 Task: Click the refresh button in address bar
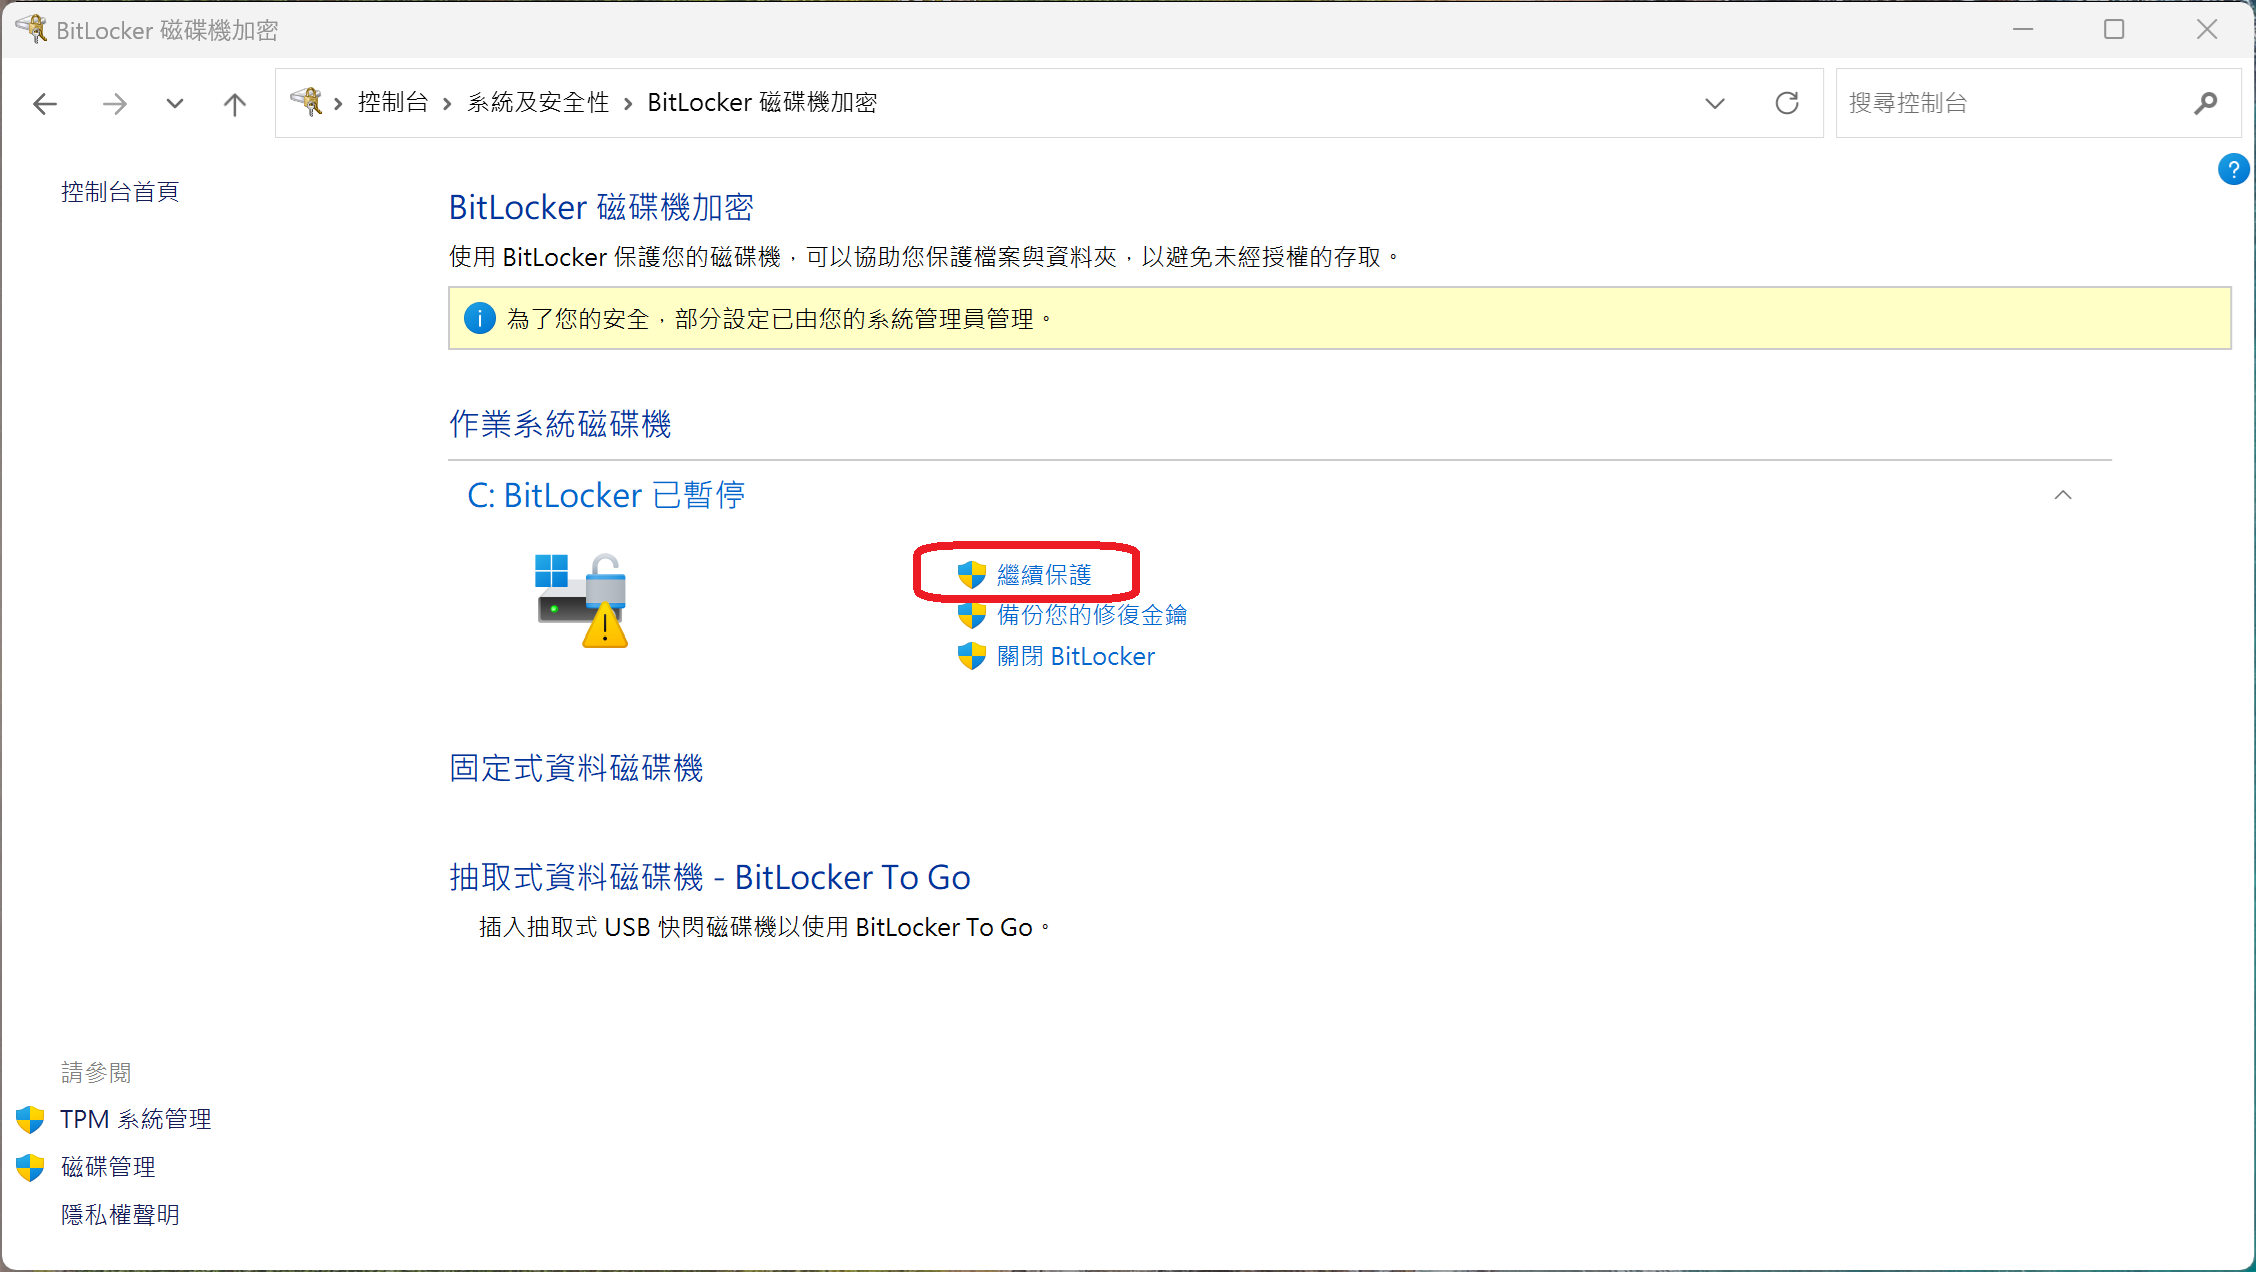tap(1786, 103)
